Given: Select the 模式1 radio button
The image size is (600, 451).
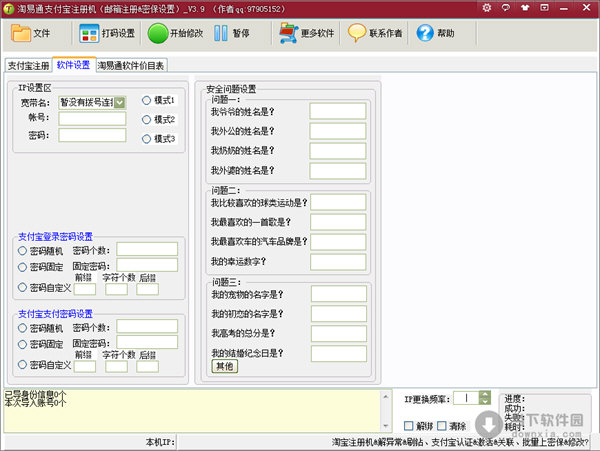Looking at the screenshot, I should click(x=146, y=101).
